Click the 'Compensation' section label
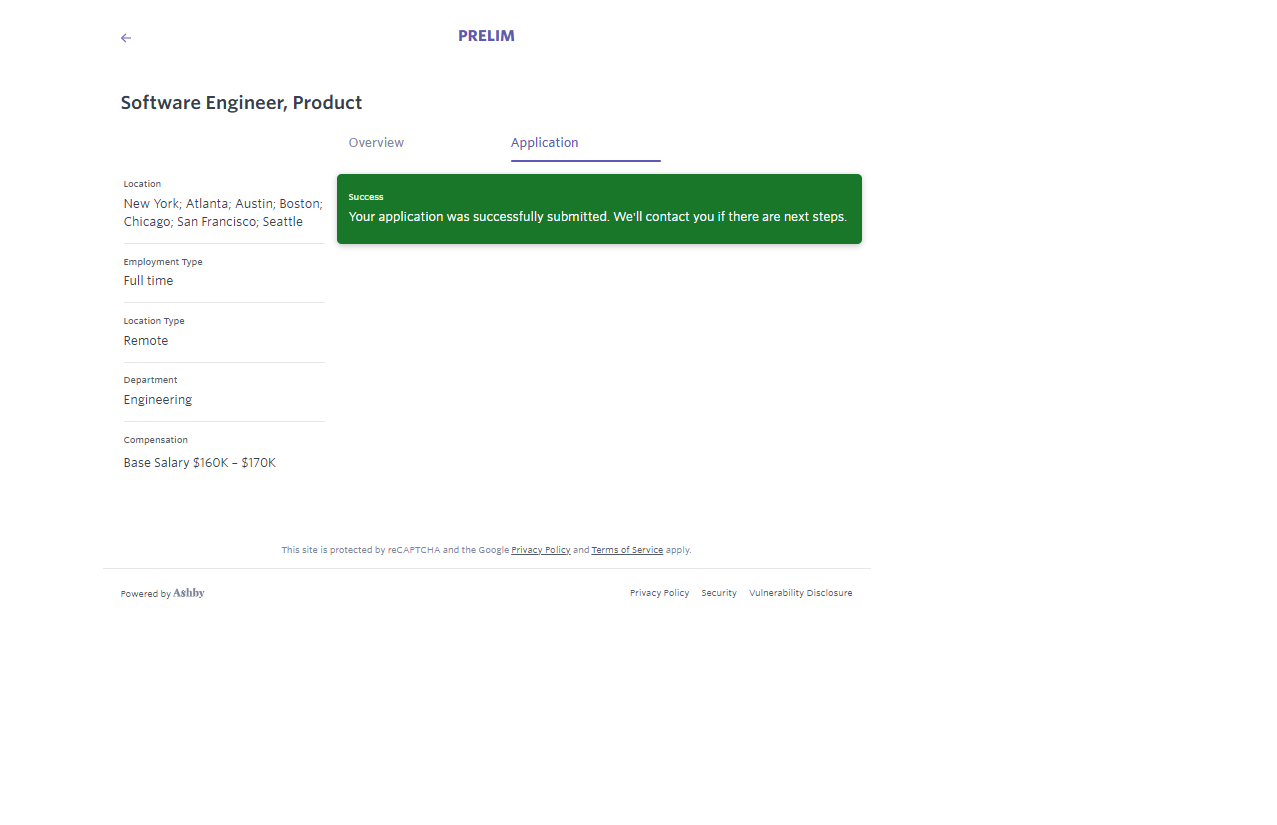1277x825 pixels. pyautogui.click(x=155, y=440)
